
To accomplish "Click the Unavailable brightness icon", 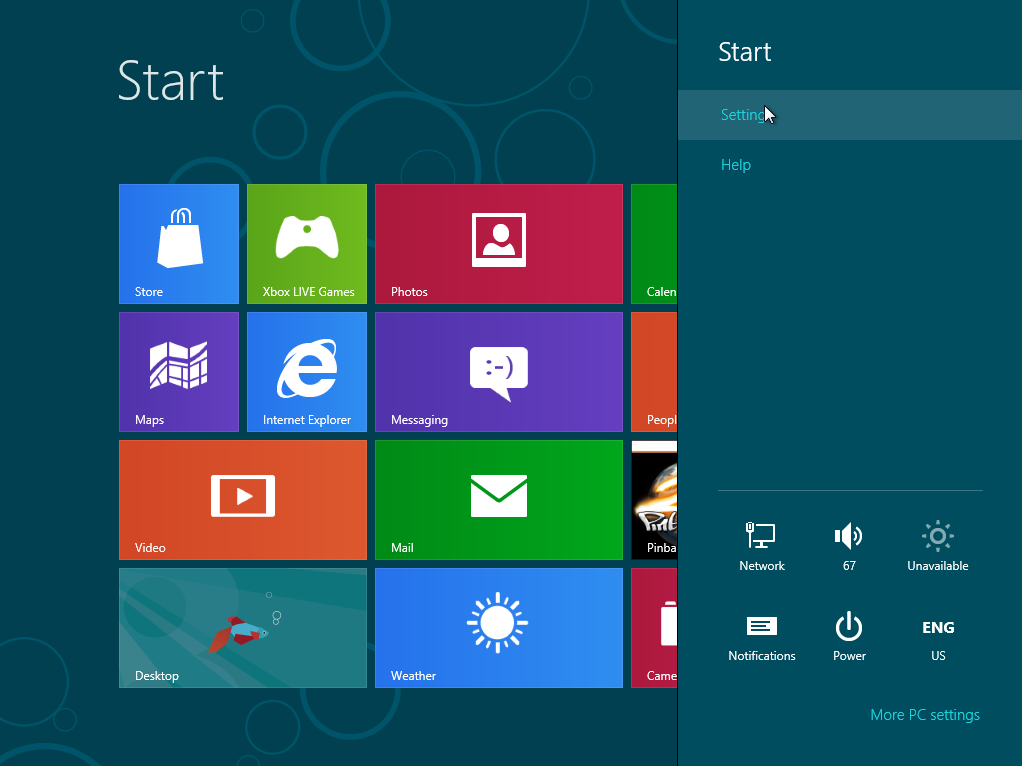I will coord(937,547).
